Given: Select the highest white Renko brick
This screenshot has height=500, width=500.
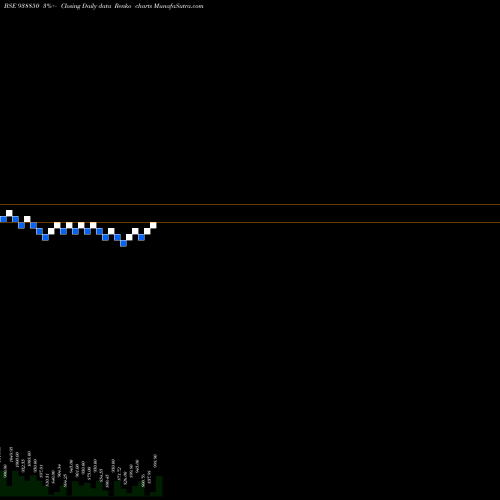Looking at the screenshot, I should [x=9, y=213].
